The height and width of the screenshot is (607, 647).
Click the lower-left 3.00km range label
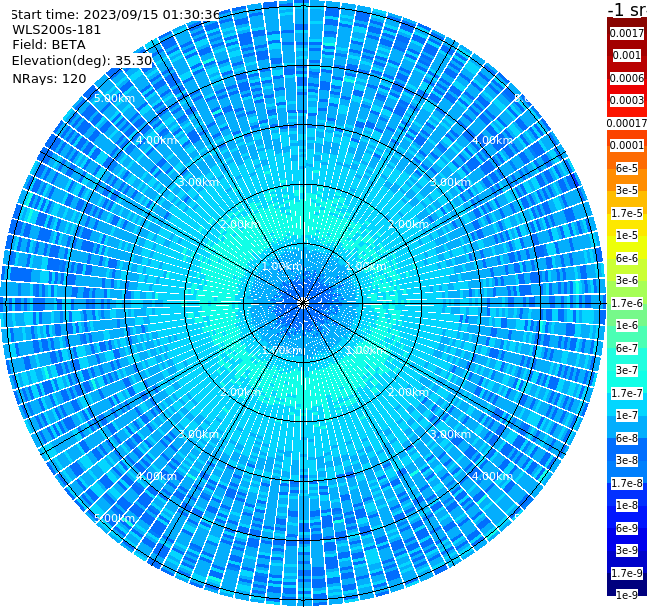198,434
